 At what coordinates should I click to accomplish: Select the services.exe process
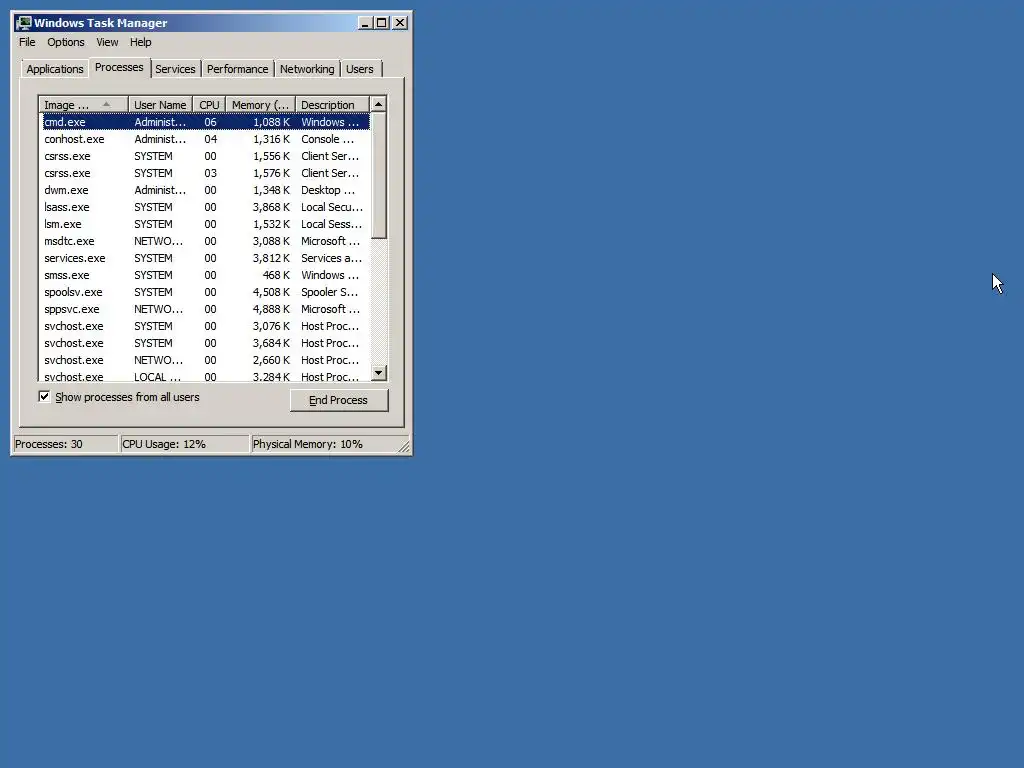coord(205,258)
